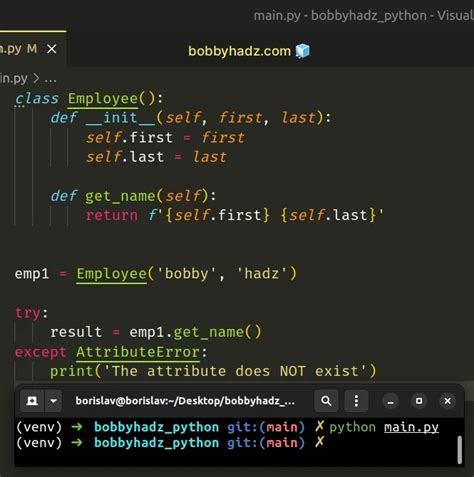
Task: Close the main.py editor tab
Action: pyautogui.click(x=52, y=49)
